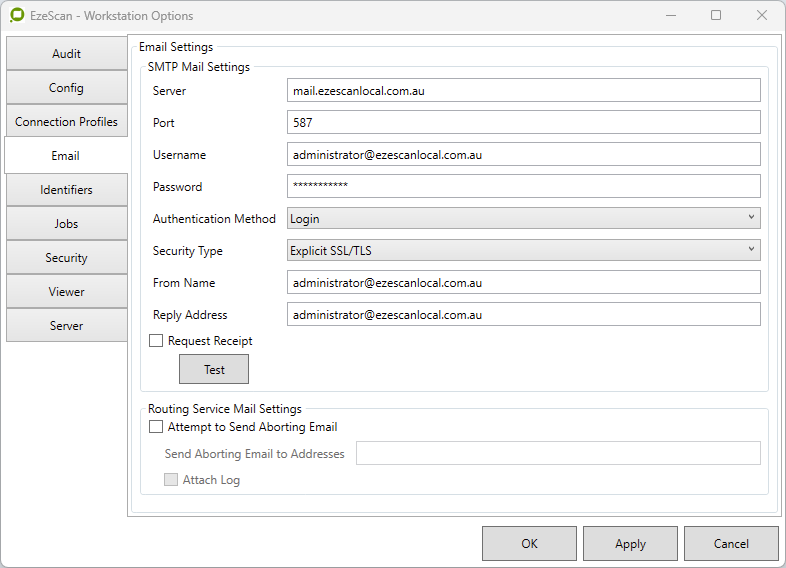Switch to the Config tab
Viewport: 786px width, 568px height.
click(x=66, y=88)
